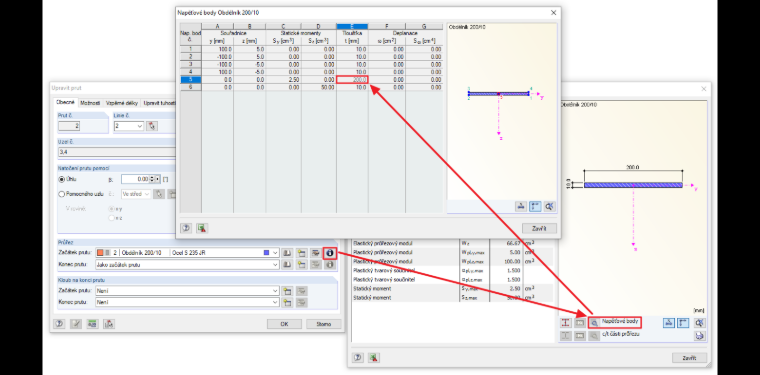Close the Napěťové body dialog window
The width and height of the screenshot is (760, 375).
click(x=553, y=13)
